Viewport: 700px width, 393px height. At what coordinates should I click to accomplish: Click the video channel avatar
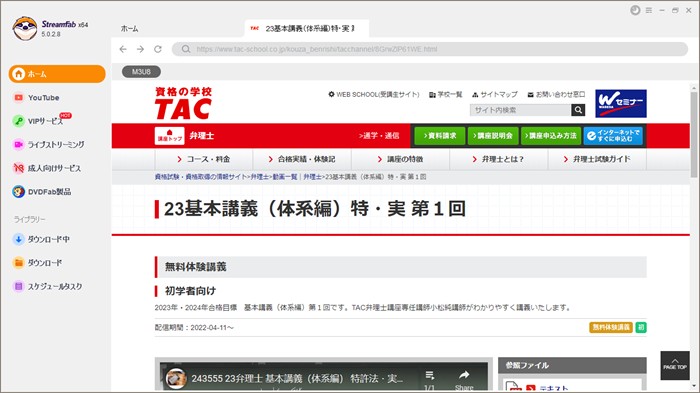click(x=176, y=378)
